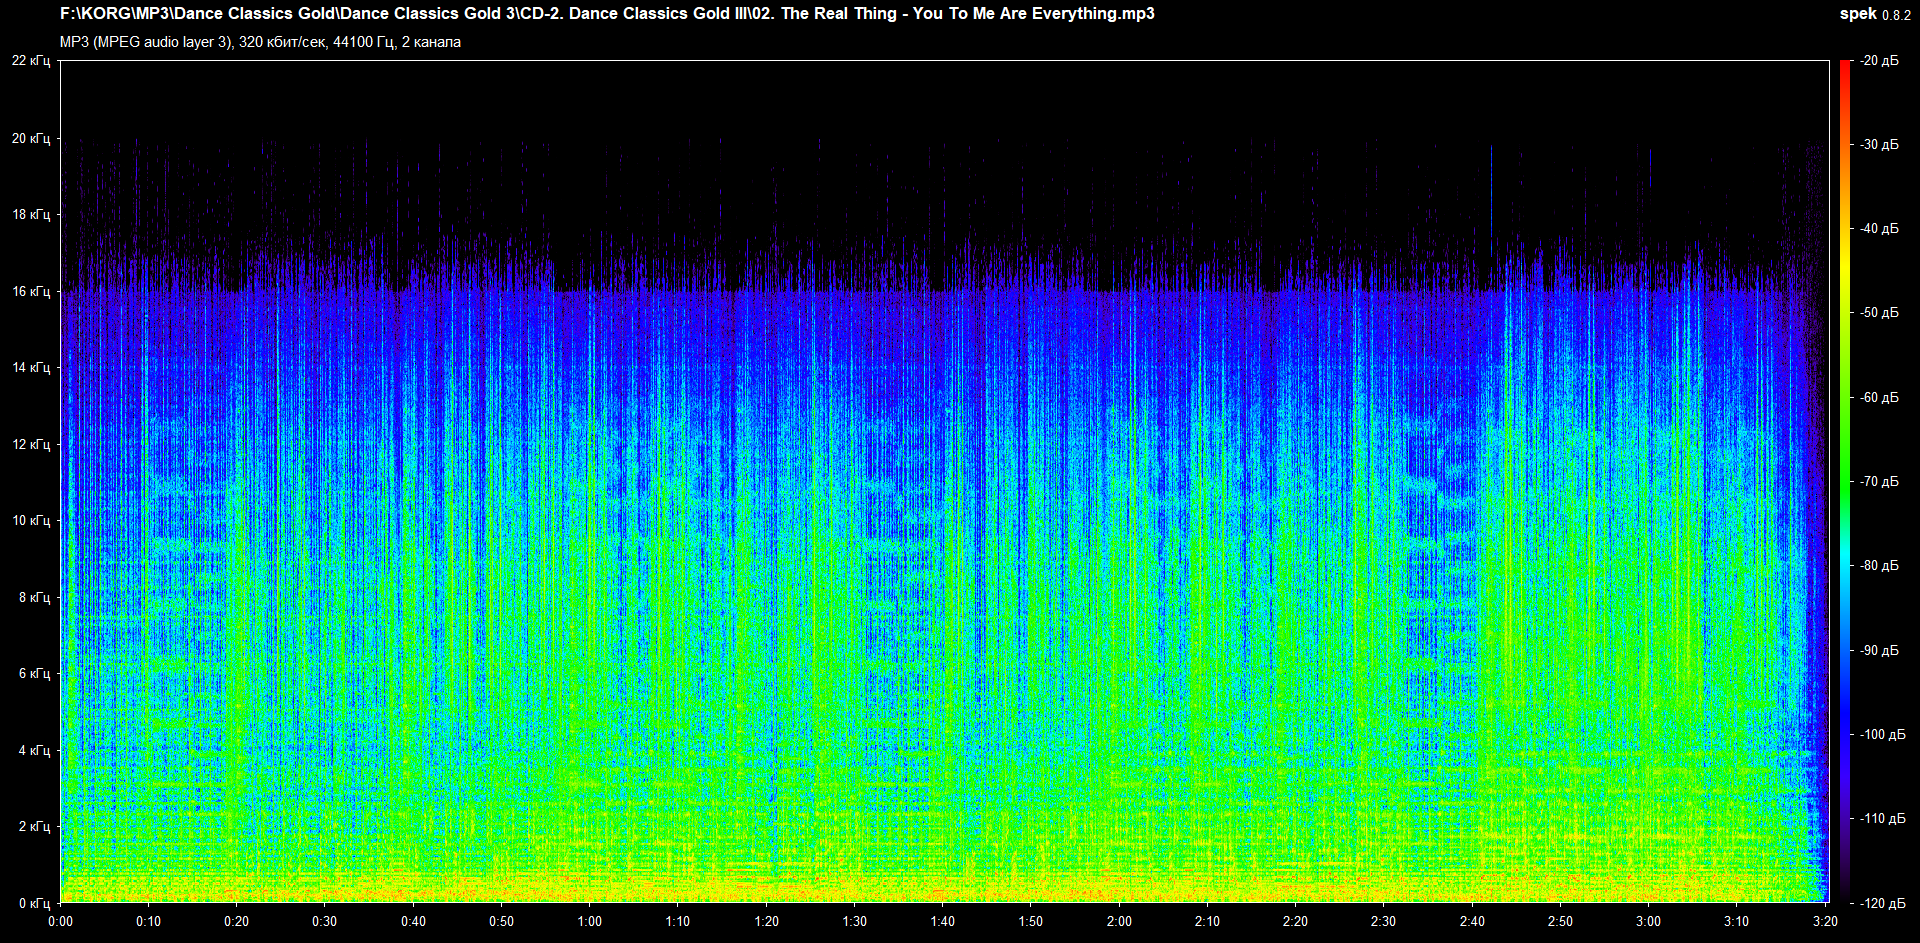
Task: Click the 0:10 time axis label
Action: [148, 921]
